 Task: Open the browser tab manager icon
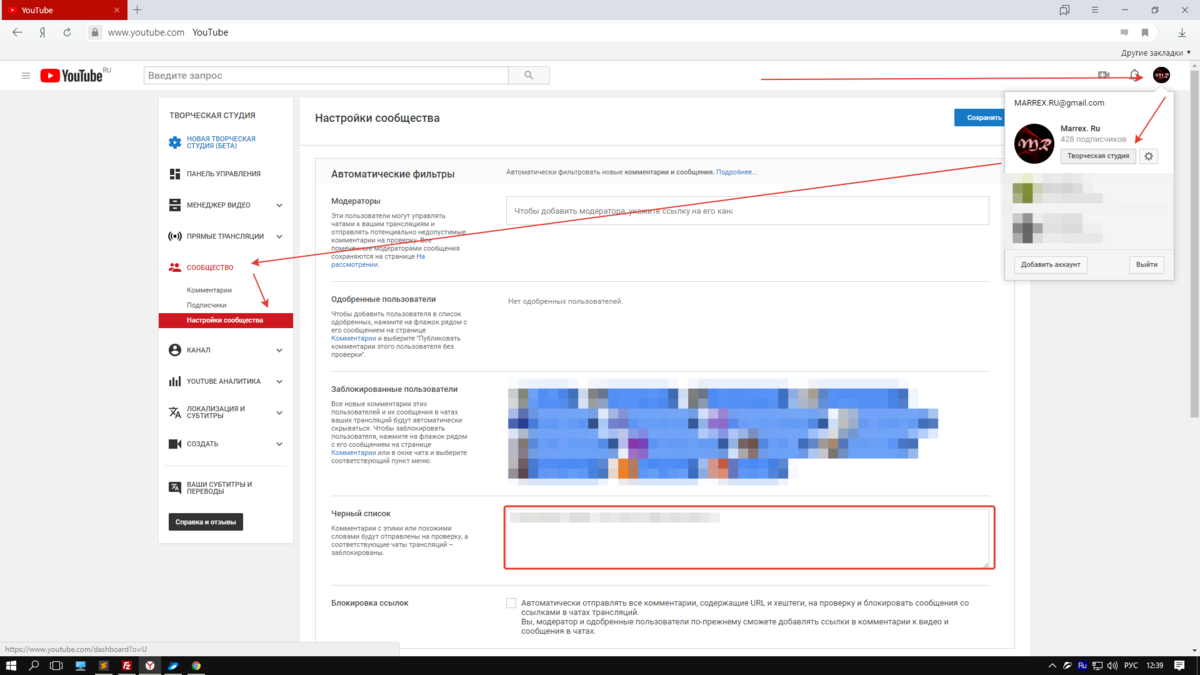1065,10
